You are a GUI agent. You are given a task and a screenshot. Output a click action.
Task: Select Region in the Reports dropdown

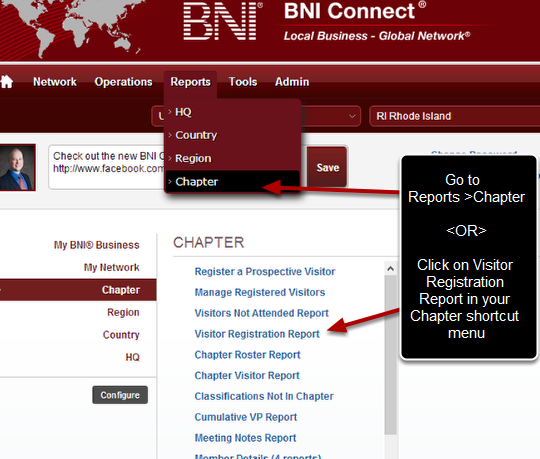(233, 158)
